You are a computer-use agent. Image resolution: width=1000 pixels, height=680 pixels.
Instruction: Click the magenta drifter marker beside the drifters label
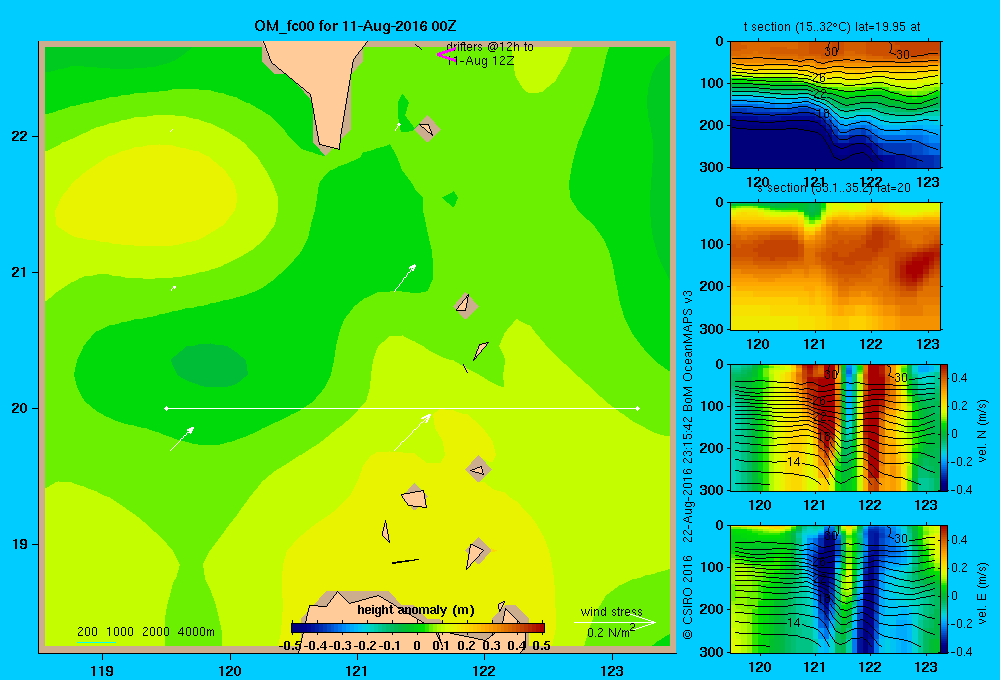446,55
